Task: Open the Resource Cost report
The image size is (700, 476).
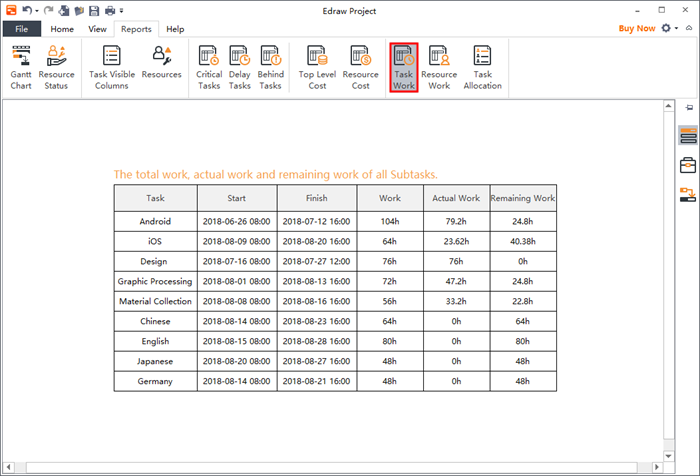Action: point(360,67)
